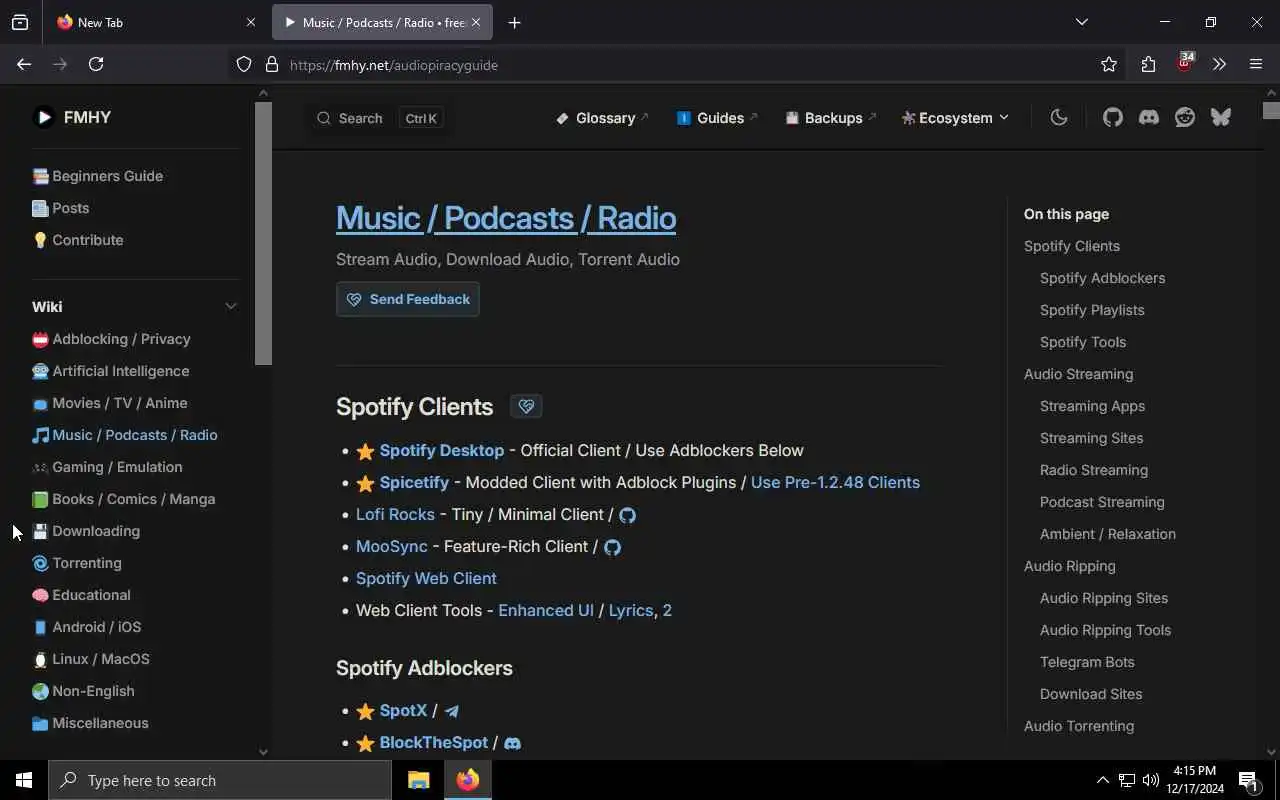Jump to Telegram Bots in On this page

coord(1087,662)
